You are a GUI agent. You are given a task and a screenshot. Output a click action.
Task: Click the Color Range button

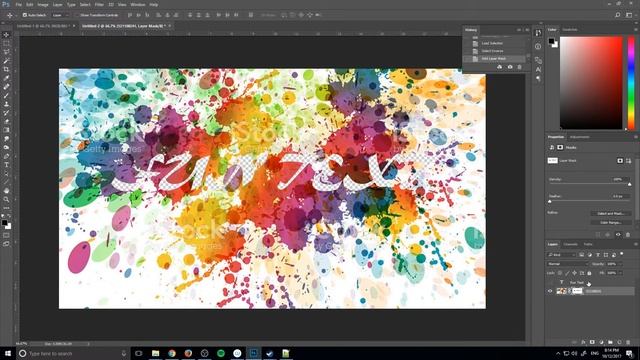tap(611, 222)
